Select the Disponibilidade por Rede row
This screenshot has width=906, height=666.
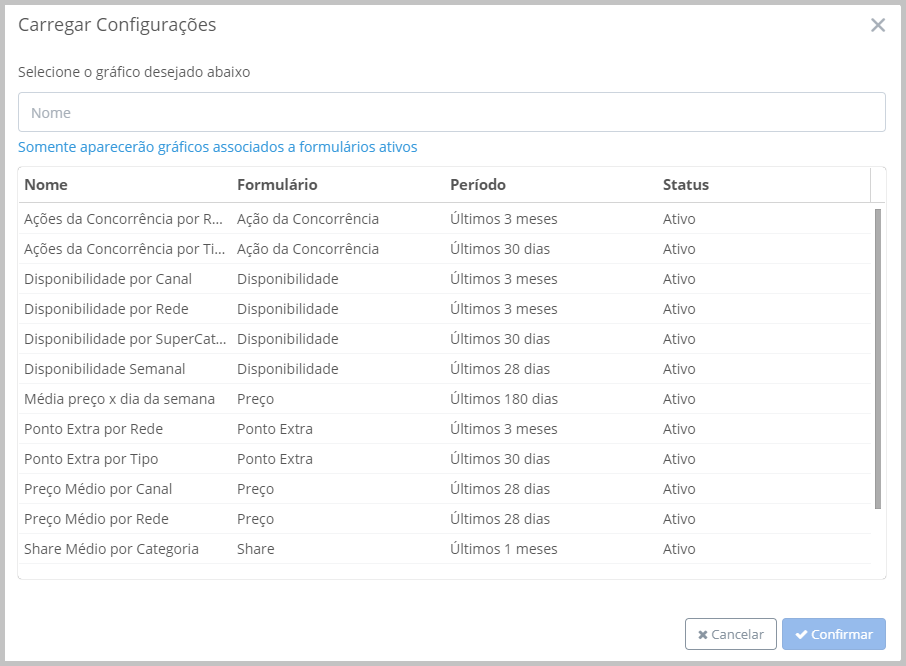click(106, 309)
